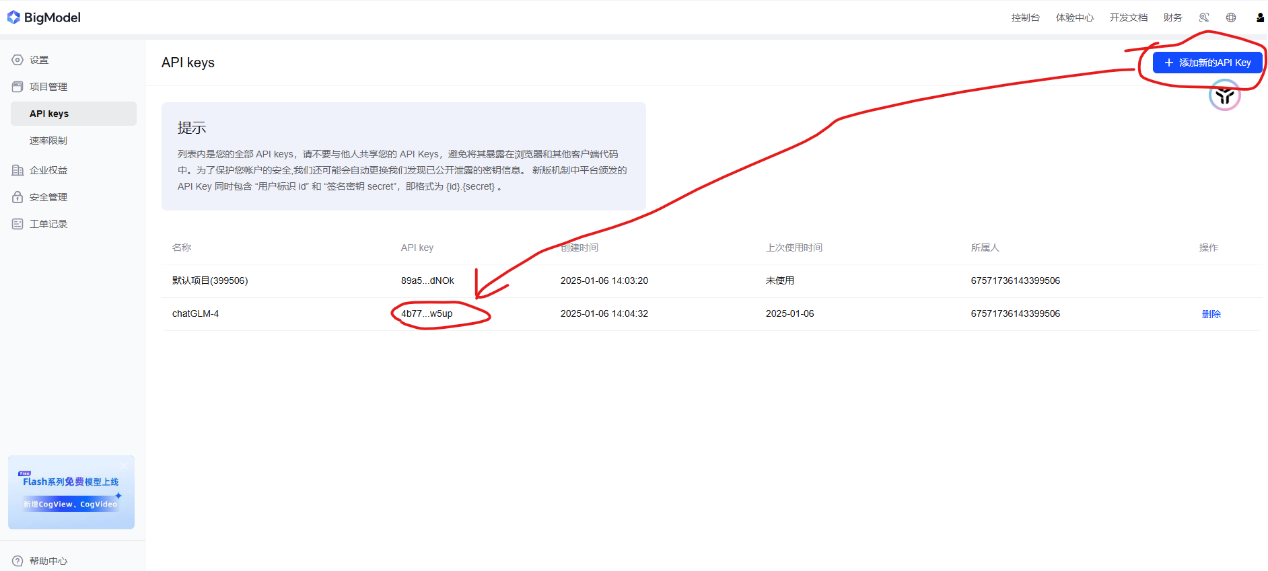
Task: Click the contact support icon beside 财务
Action: [1205, 17]
